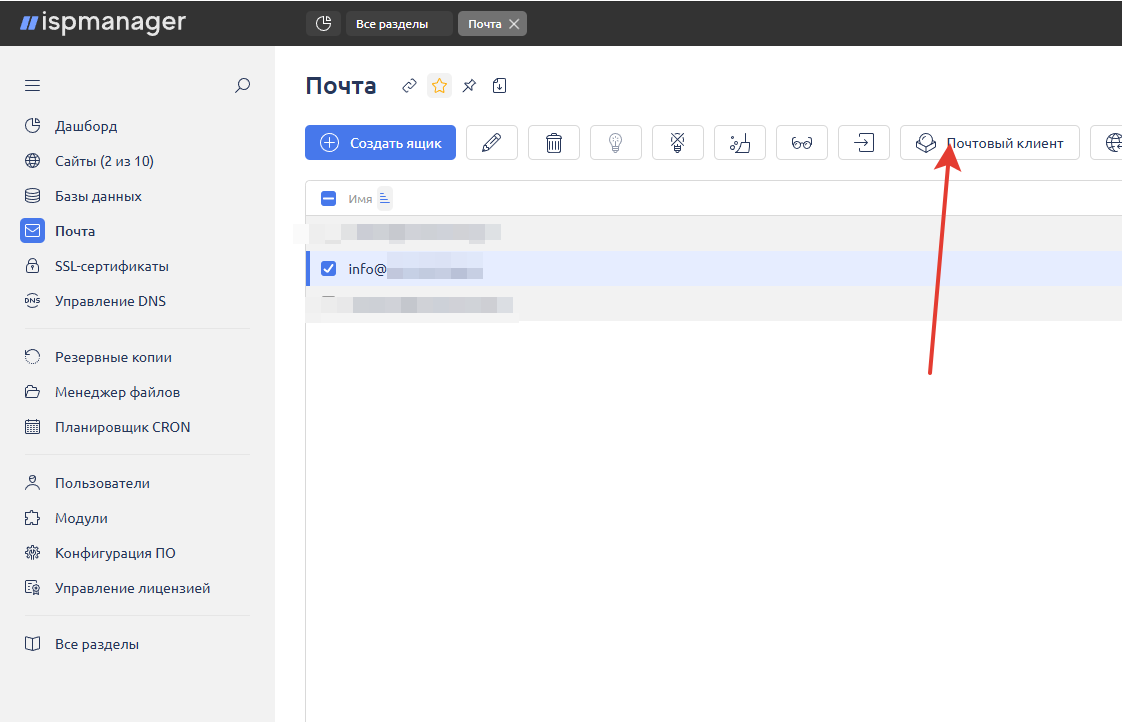Image resolution: width=1122 pixels, height=722 pixels.
Task: Uncheck the info@ mailbox checkbox
Action: pos(328,268)
